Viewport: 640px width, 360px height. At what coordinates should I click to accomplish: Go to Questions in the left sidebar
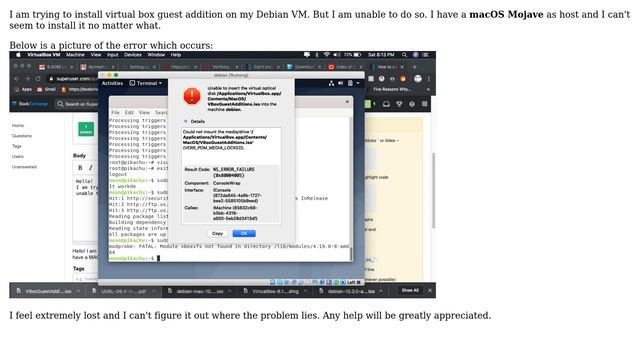tap(22, 136)
